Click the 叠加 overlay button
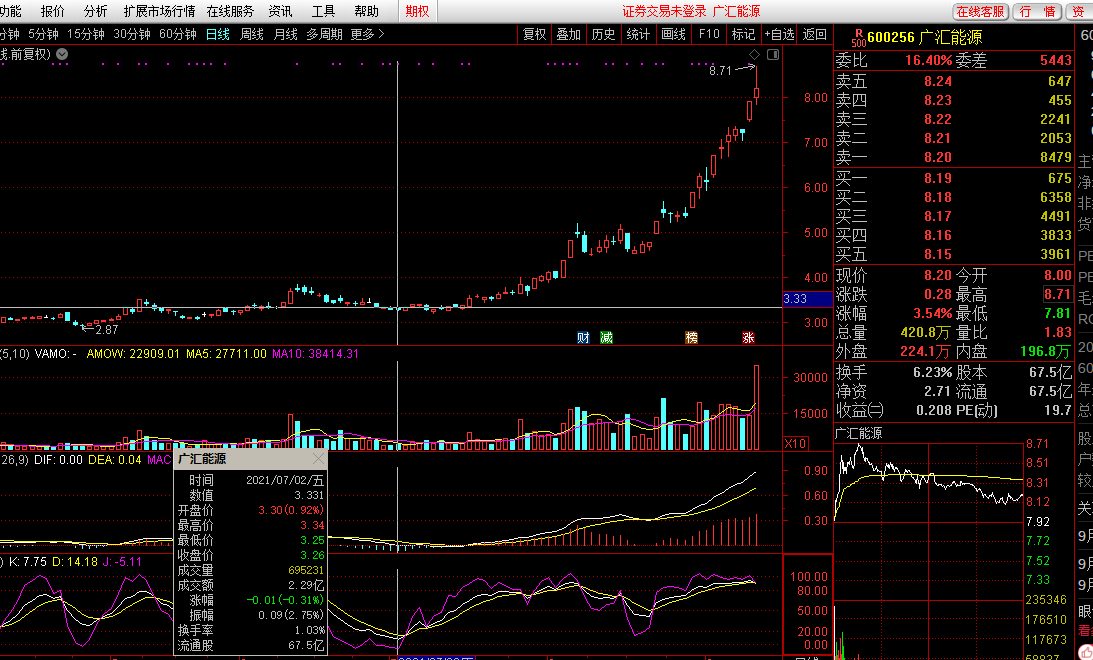Viewport: 1093px width, 660px height. coord(569,34)
